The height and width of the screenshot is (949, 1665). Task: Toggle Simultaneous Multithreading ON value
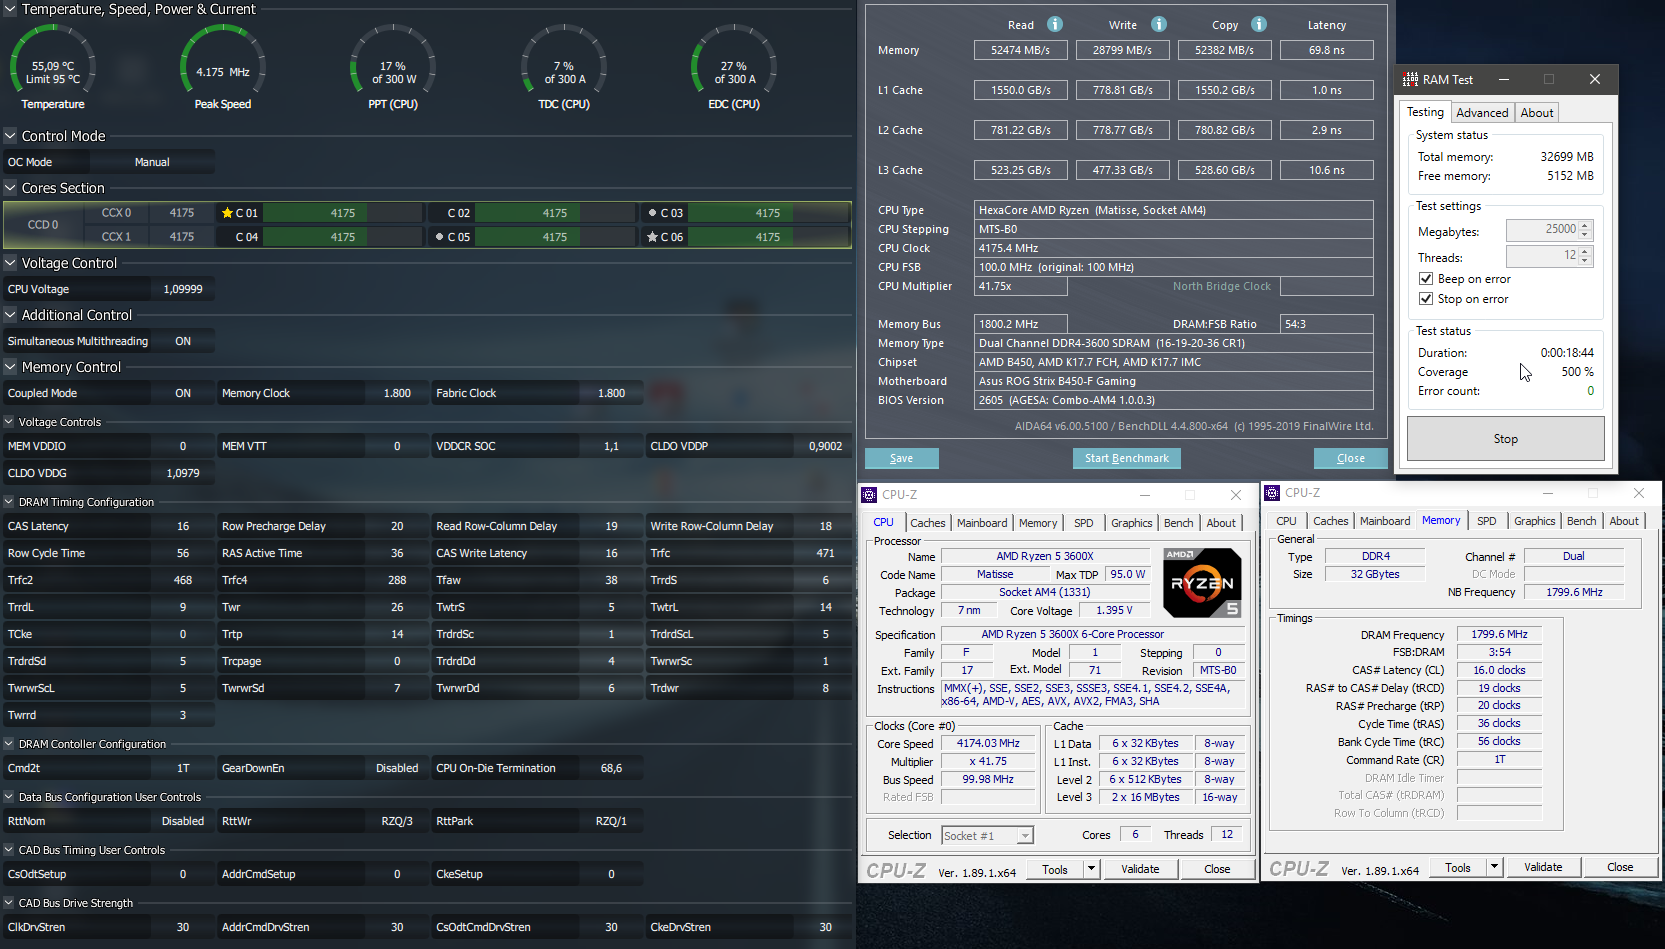click(183, 341)
